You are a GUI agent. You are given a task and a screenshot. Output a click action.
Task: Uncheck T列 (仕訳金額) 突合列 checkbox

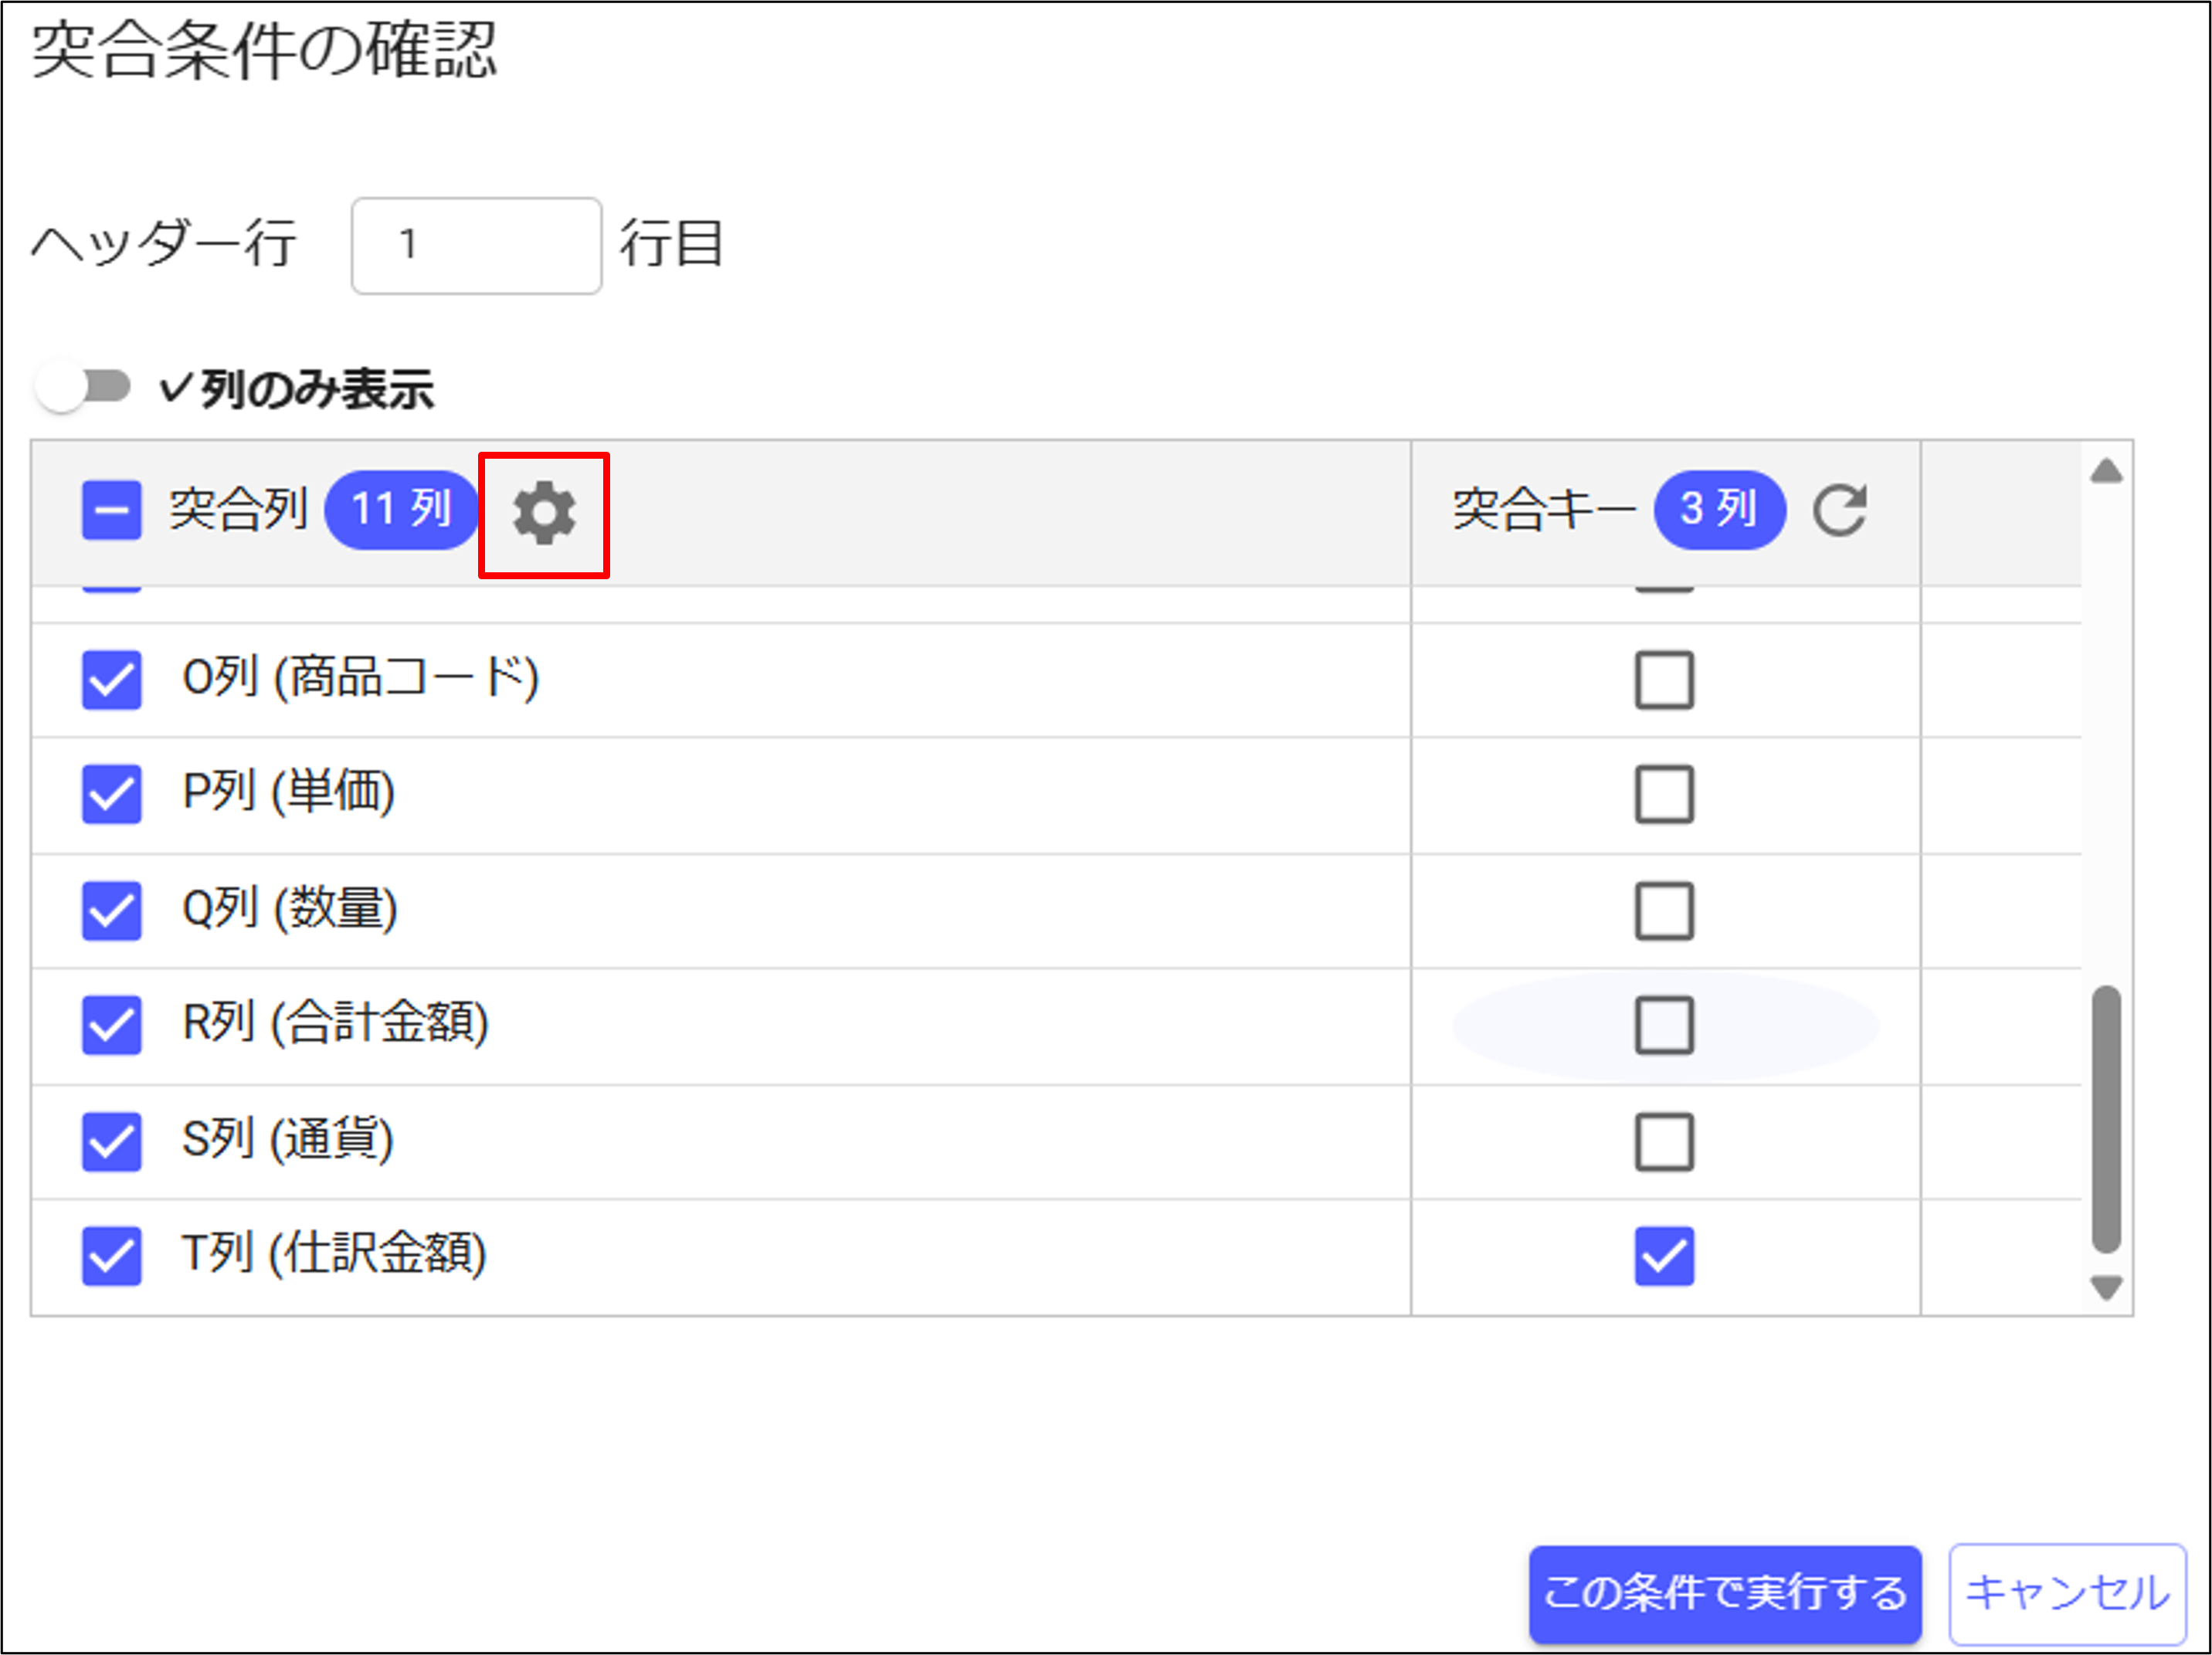pos(111,1256)
